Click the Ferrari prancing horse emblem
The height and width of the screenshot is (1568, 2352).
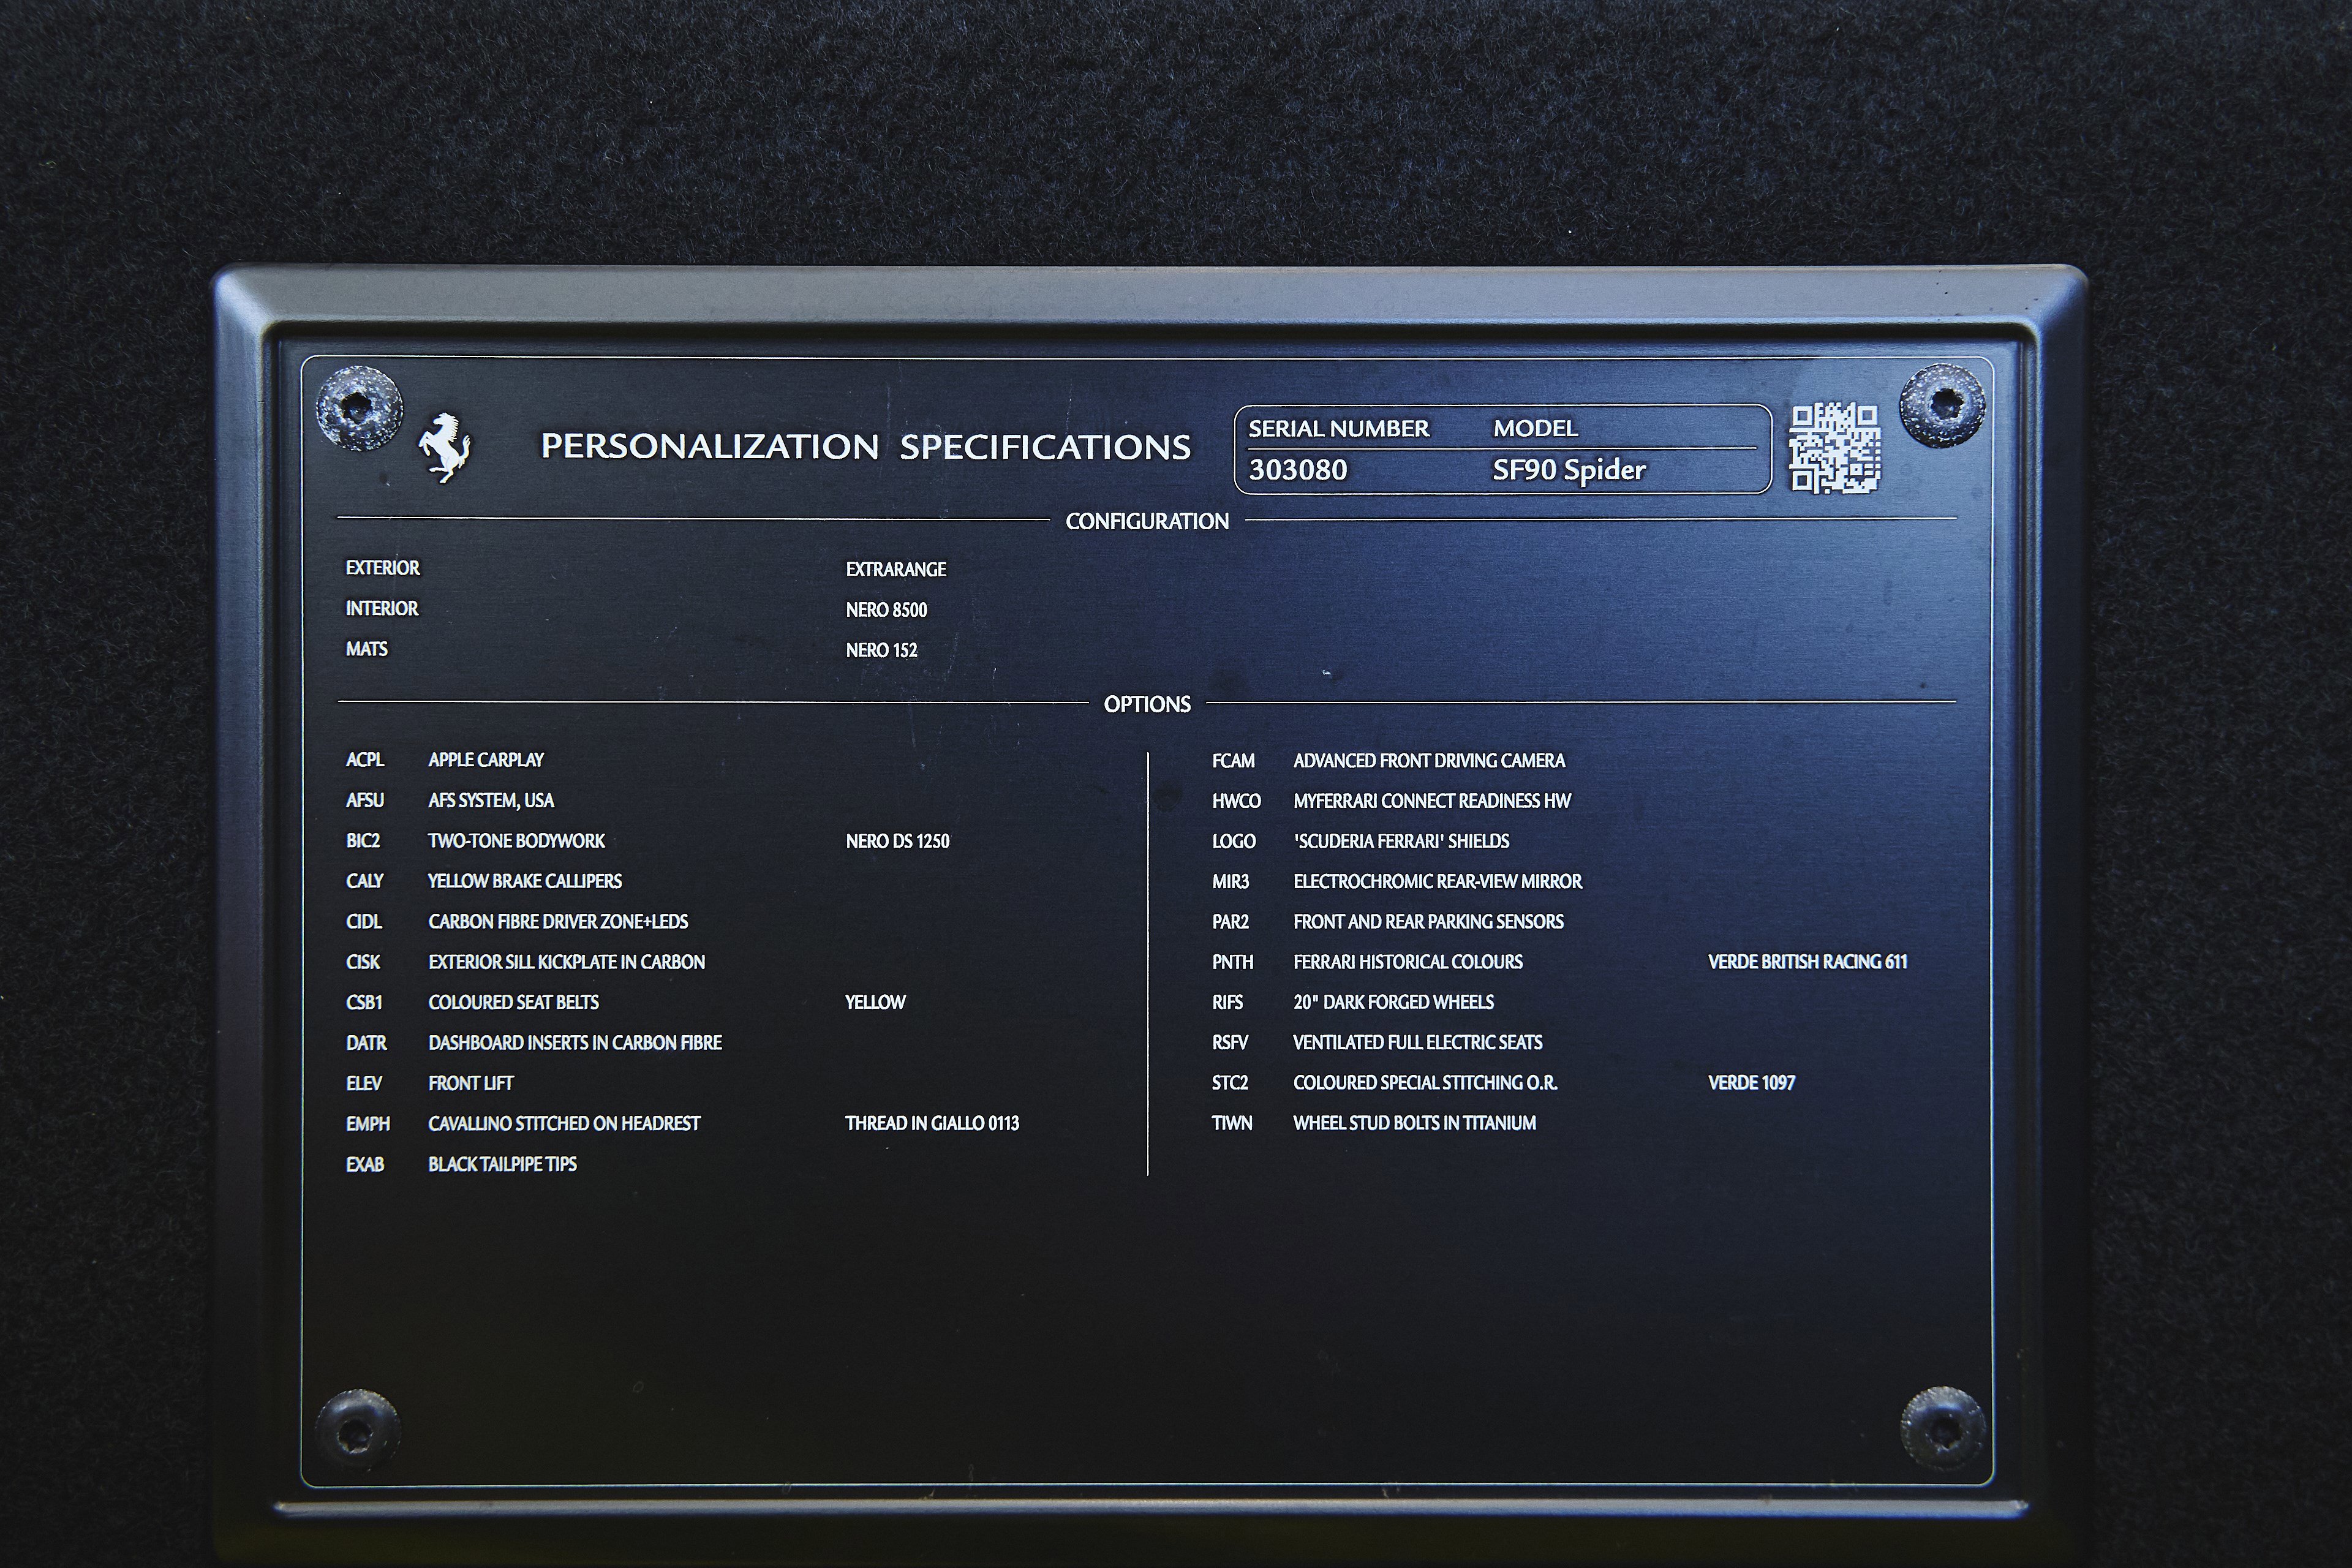coord(444,447)
